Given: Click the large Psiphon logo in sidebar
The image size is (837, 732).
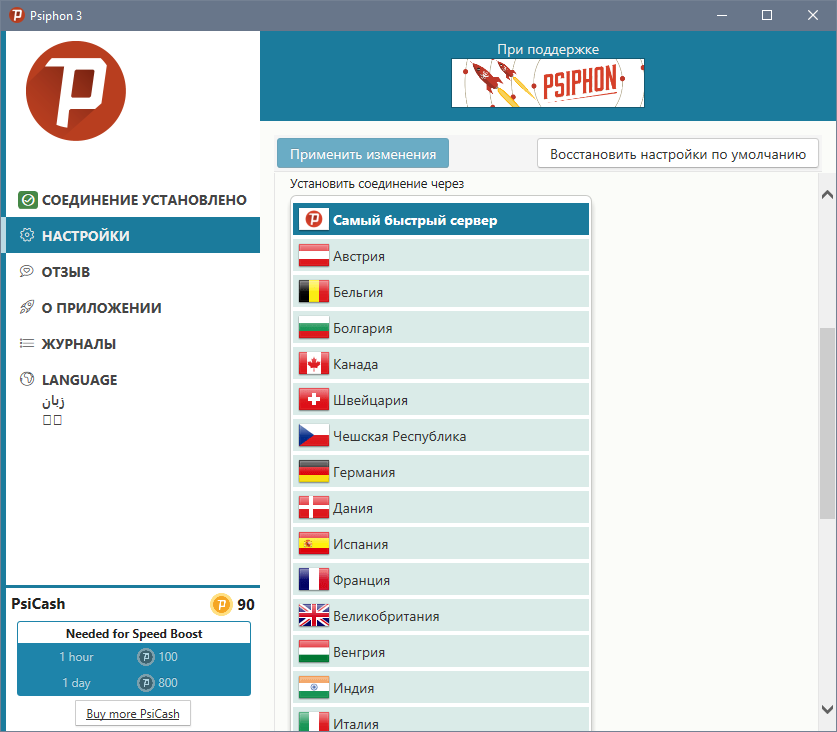Looking at the screenshot, I should coord(76,91).
